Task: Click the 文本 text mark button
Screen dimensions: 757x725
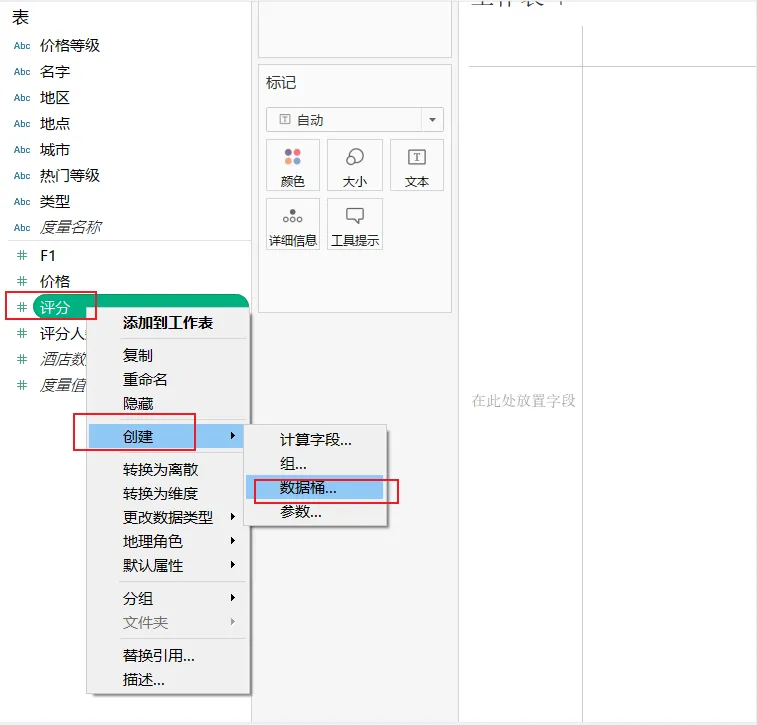Action: click(x=417, y=165)
